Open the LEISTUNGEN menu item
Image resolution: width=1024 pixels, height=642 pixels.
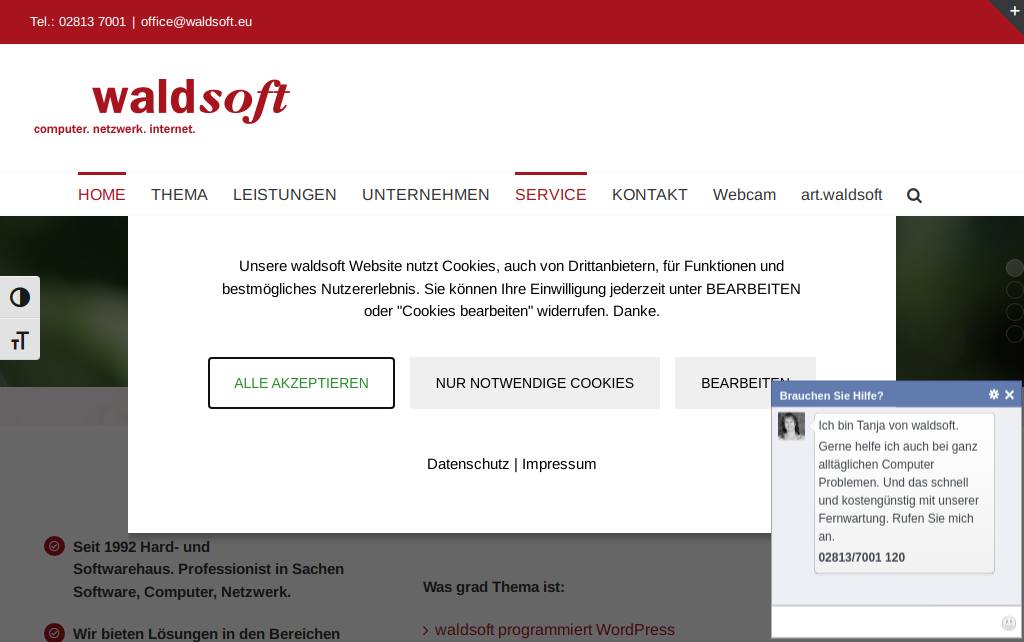[285, 195]
